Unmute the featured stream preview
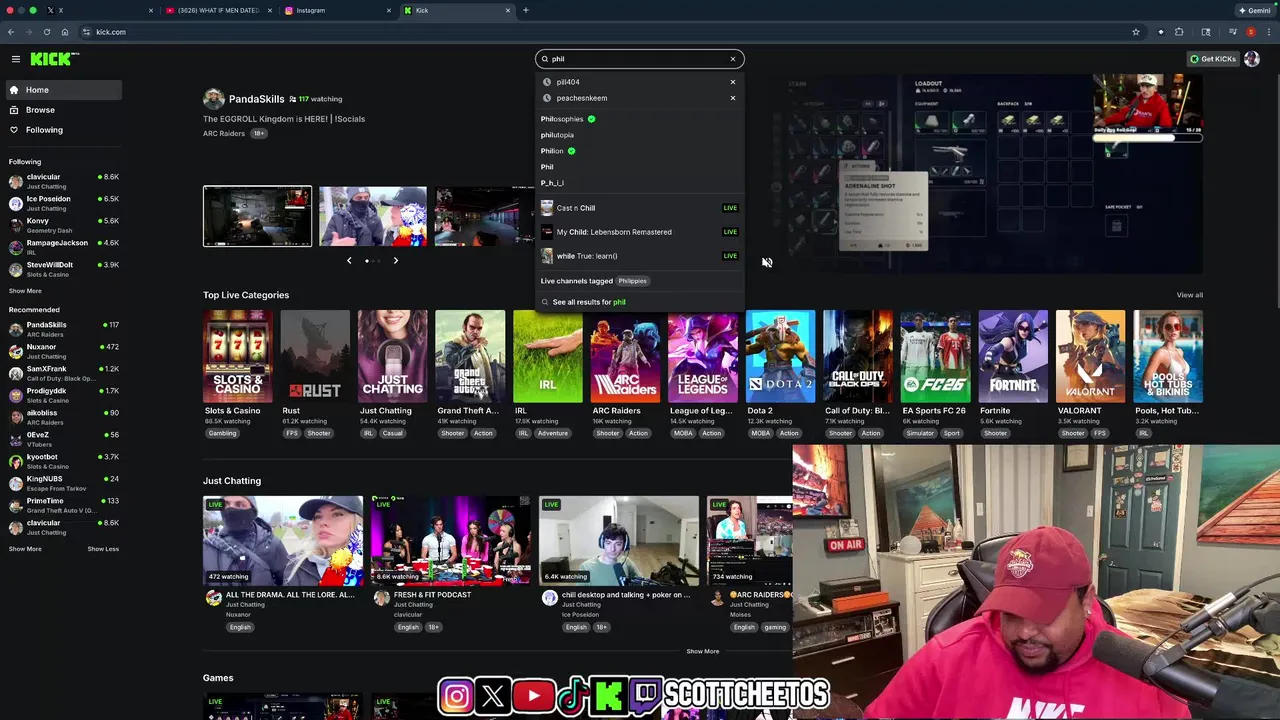This screenshot has width=1280, height=720. [x=767, y=262]
